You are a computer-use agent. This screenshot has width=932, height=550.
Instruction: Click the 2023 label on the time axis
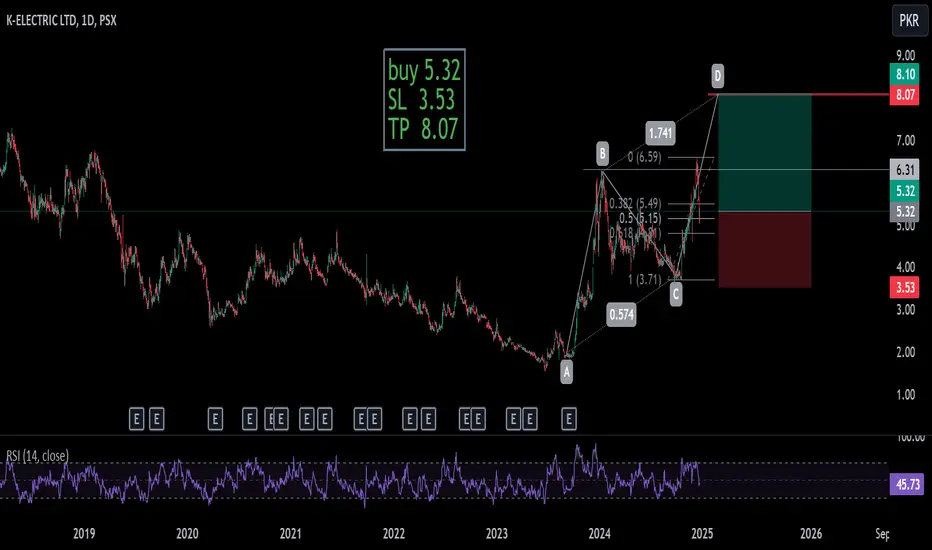point(496,533)
